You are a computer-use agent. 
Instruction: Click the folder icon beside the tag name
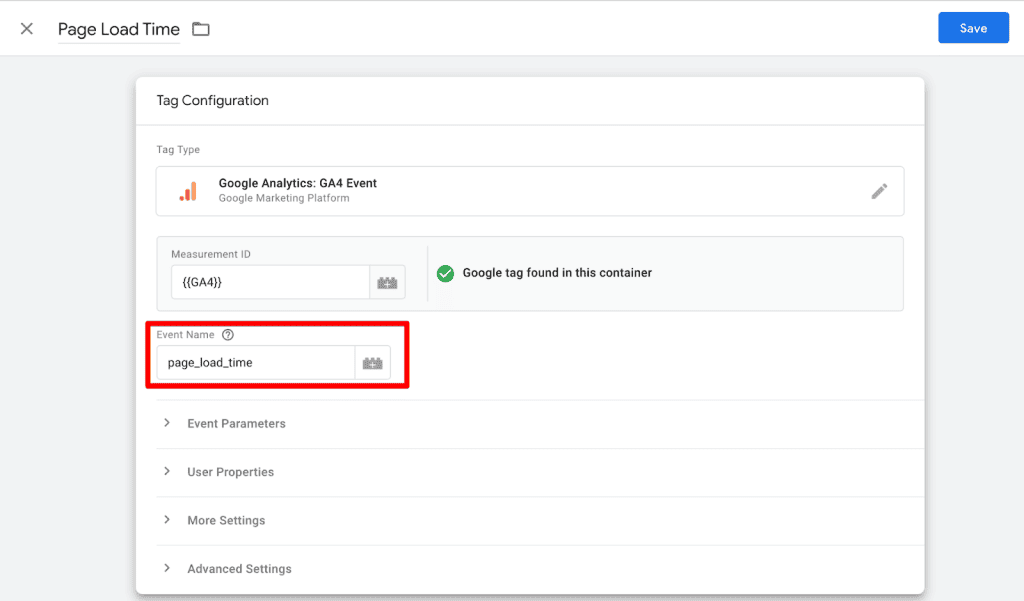pyautogui.click(x=201, y=29)
